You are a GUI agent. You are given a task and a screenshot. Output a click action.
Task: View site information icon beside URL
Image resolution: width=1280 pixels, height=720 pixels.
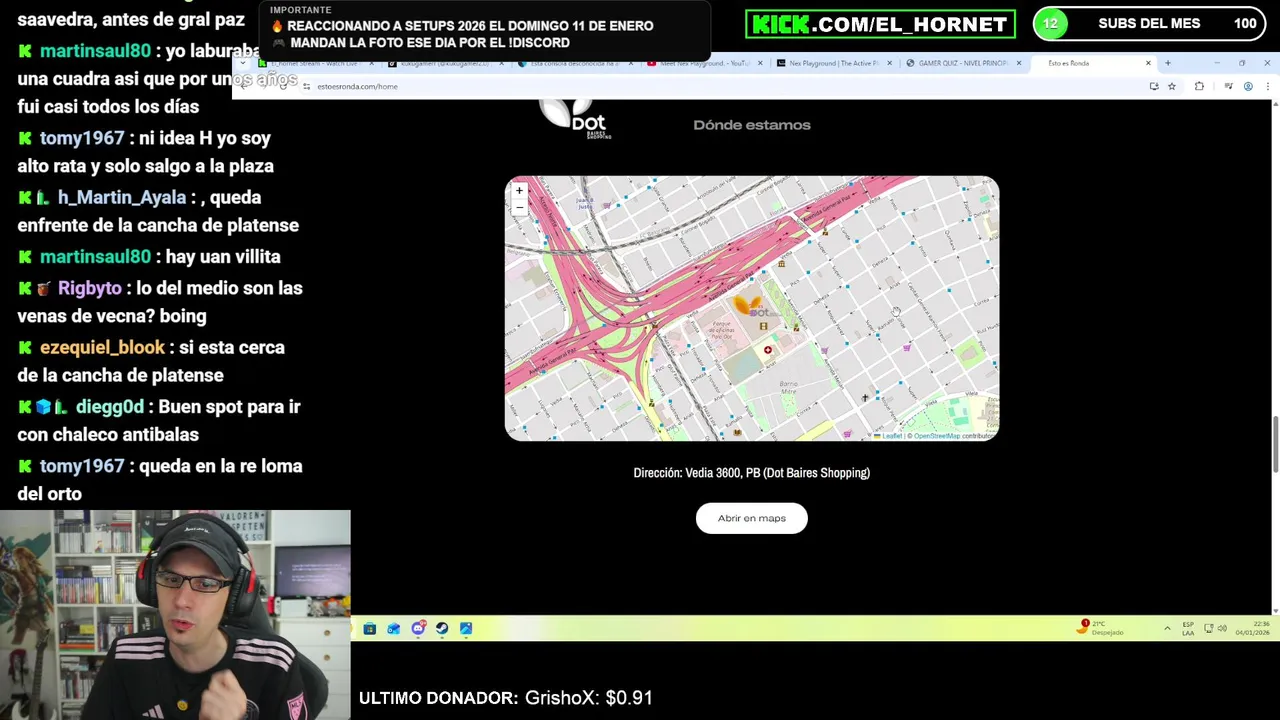tap(306, 87)
